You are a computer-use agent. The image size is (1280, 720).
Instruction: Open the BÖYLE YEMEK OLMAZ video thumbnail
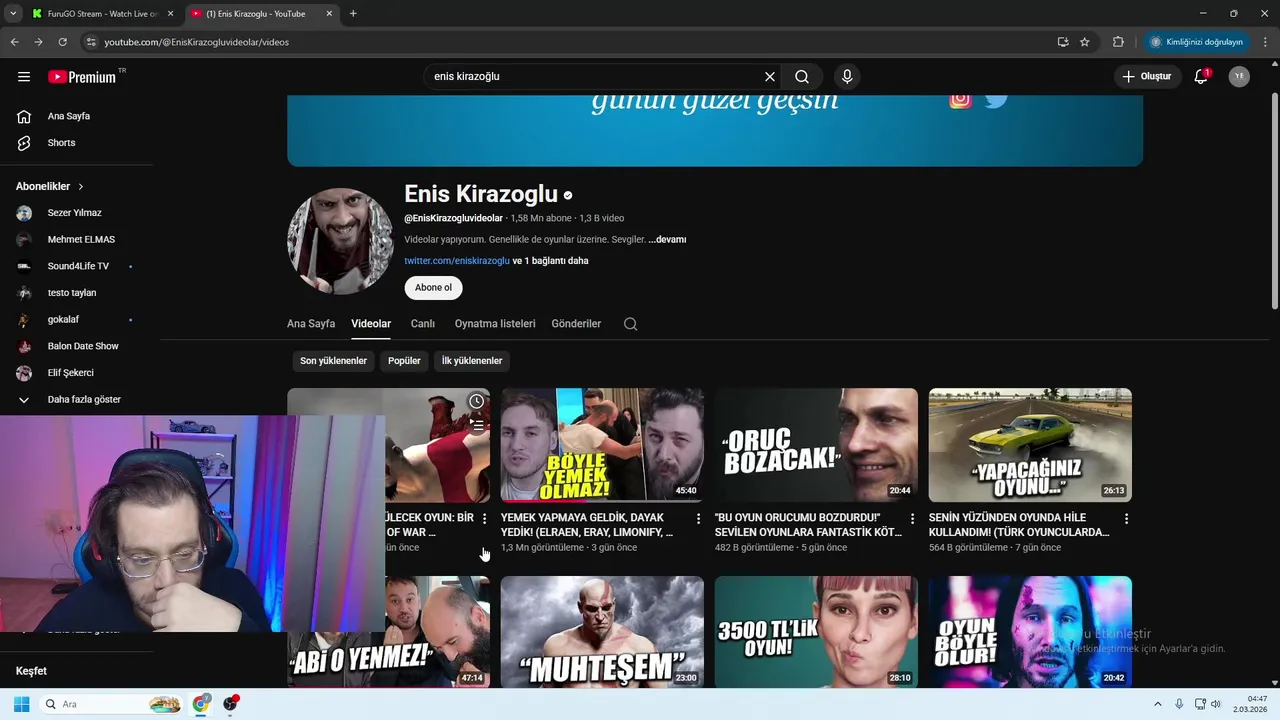(602, 445)
